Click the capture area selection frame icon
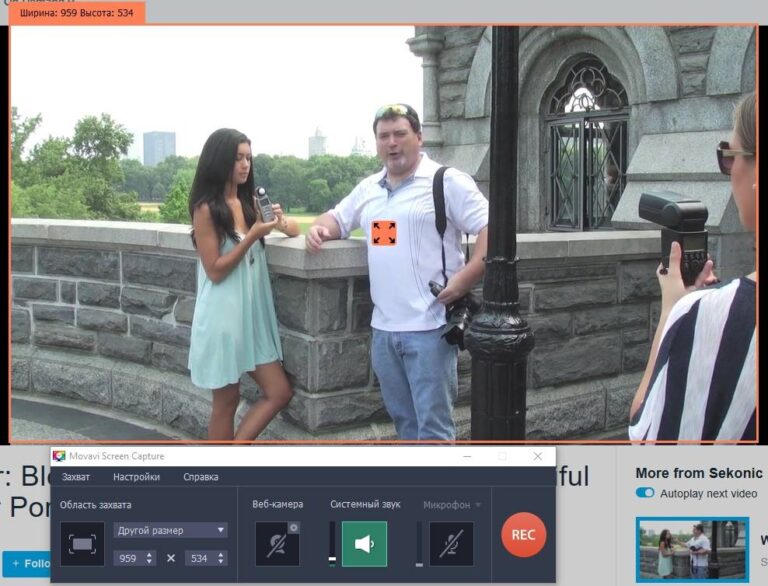The height and width of the screenshot is (586, 768). (82, 544)
